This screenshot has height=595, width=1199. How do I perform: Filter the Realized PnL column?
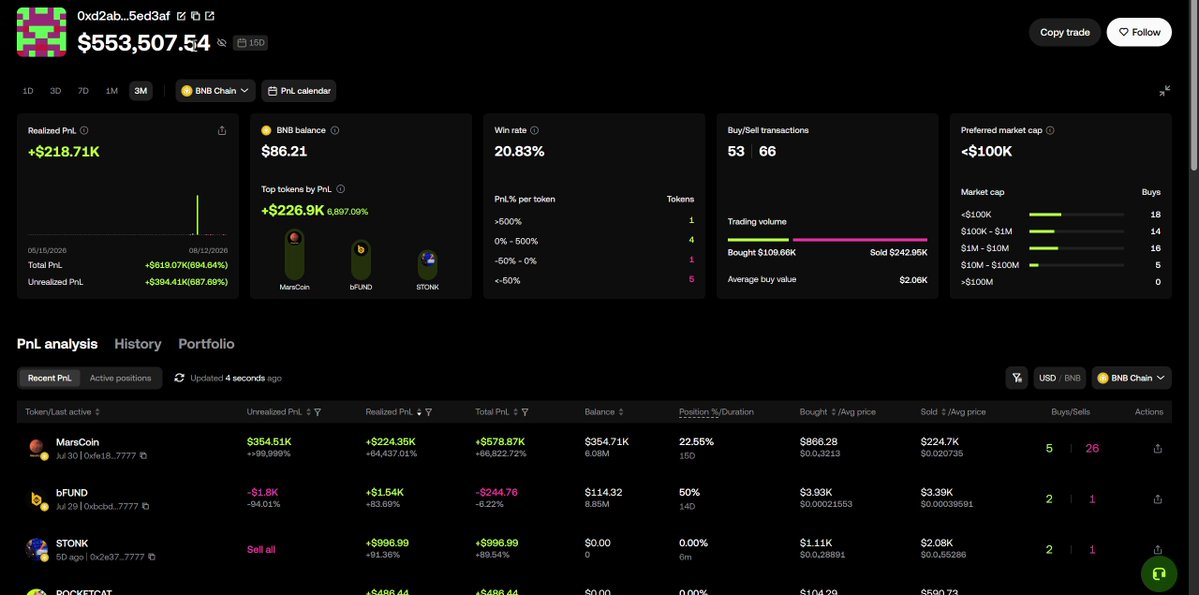(428, 412)
